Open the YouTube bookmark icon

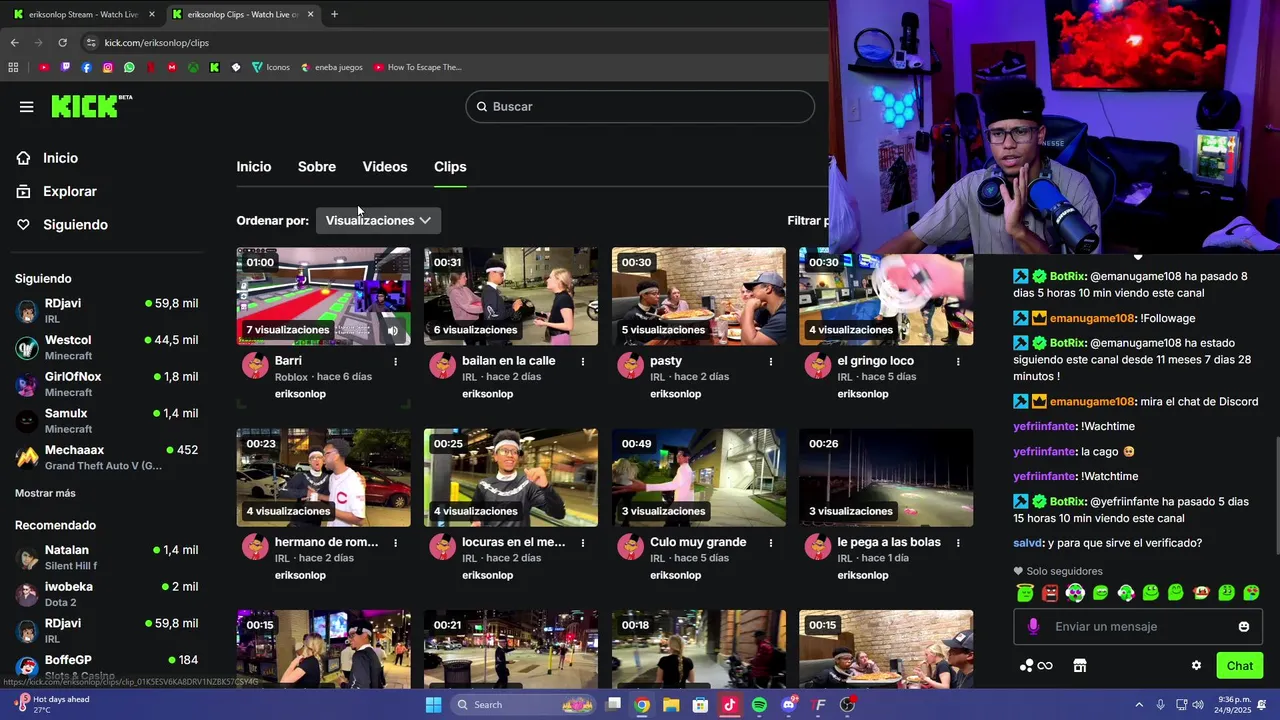click(x=43, y=67)
